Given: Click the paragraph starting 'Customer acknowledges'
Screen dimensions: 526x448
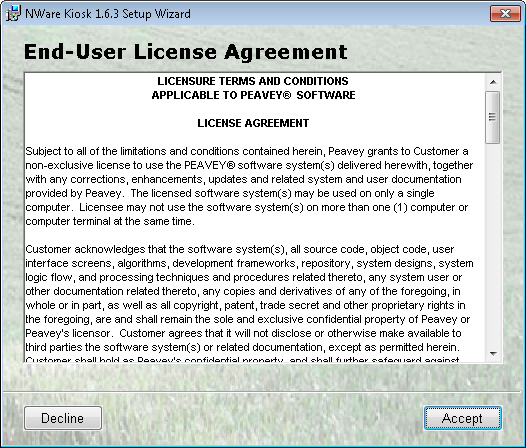Looking at the screenshot, I should tap(249, 304).
